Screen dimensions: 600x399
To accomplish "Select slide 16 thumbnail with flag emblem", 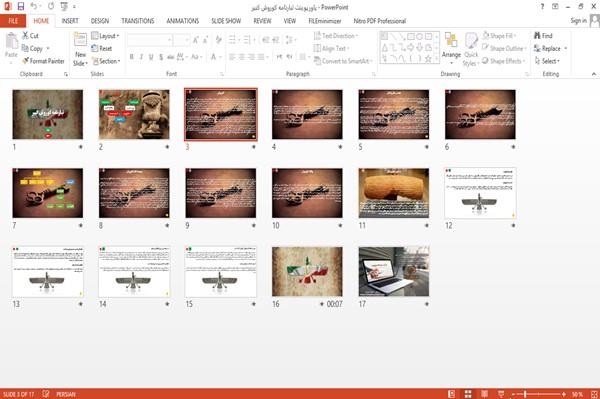I will [x=307, y=271].
